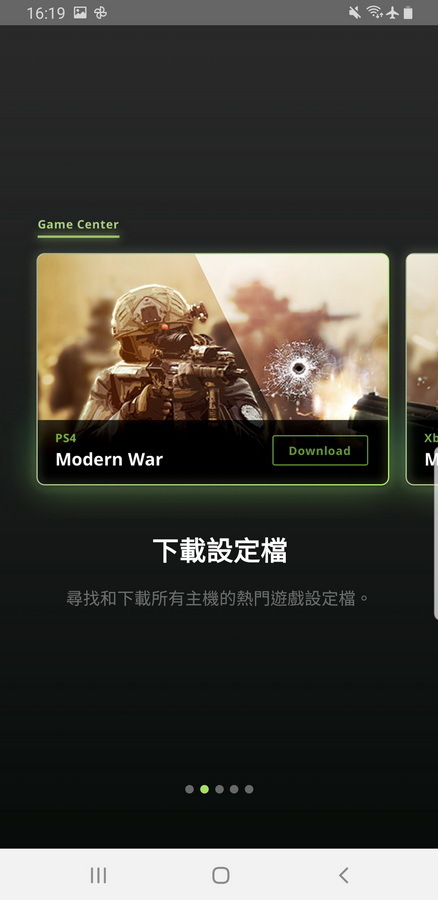Jump to the third page indicator dot
This screenshot has height=900, width=438.
(219, 789)
